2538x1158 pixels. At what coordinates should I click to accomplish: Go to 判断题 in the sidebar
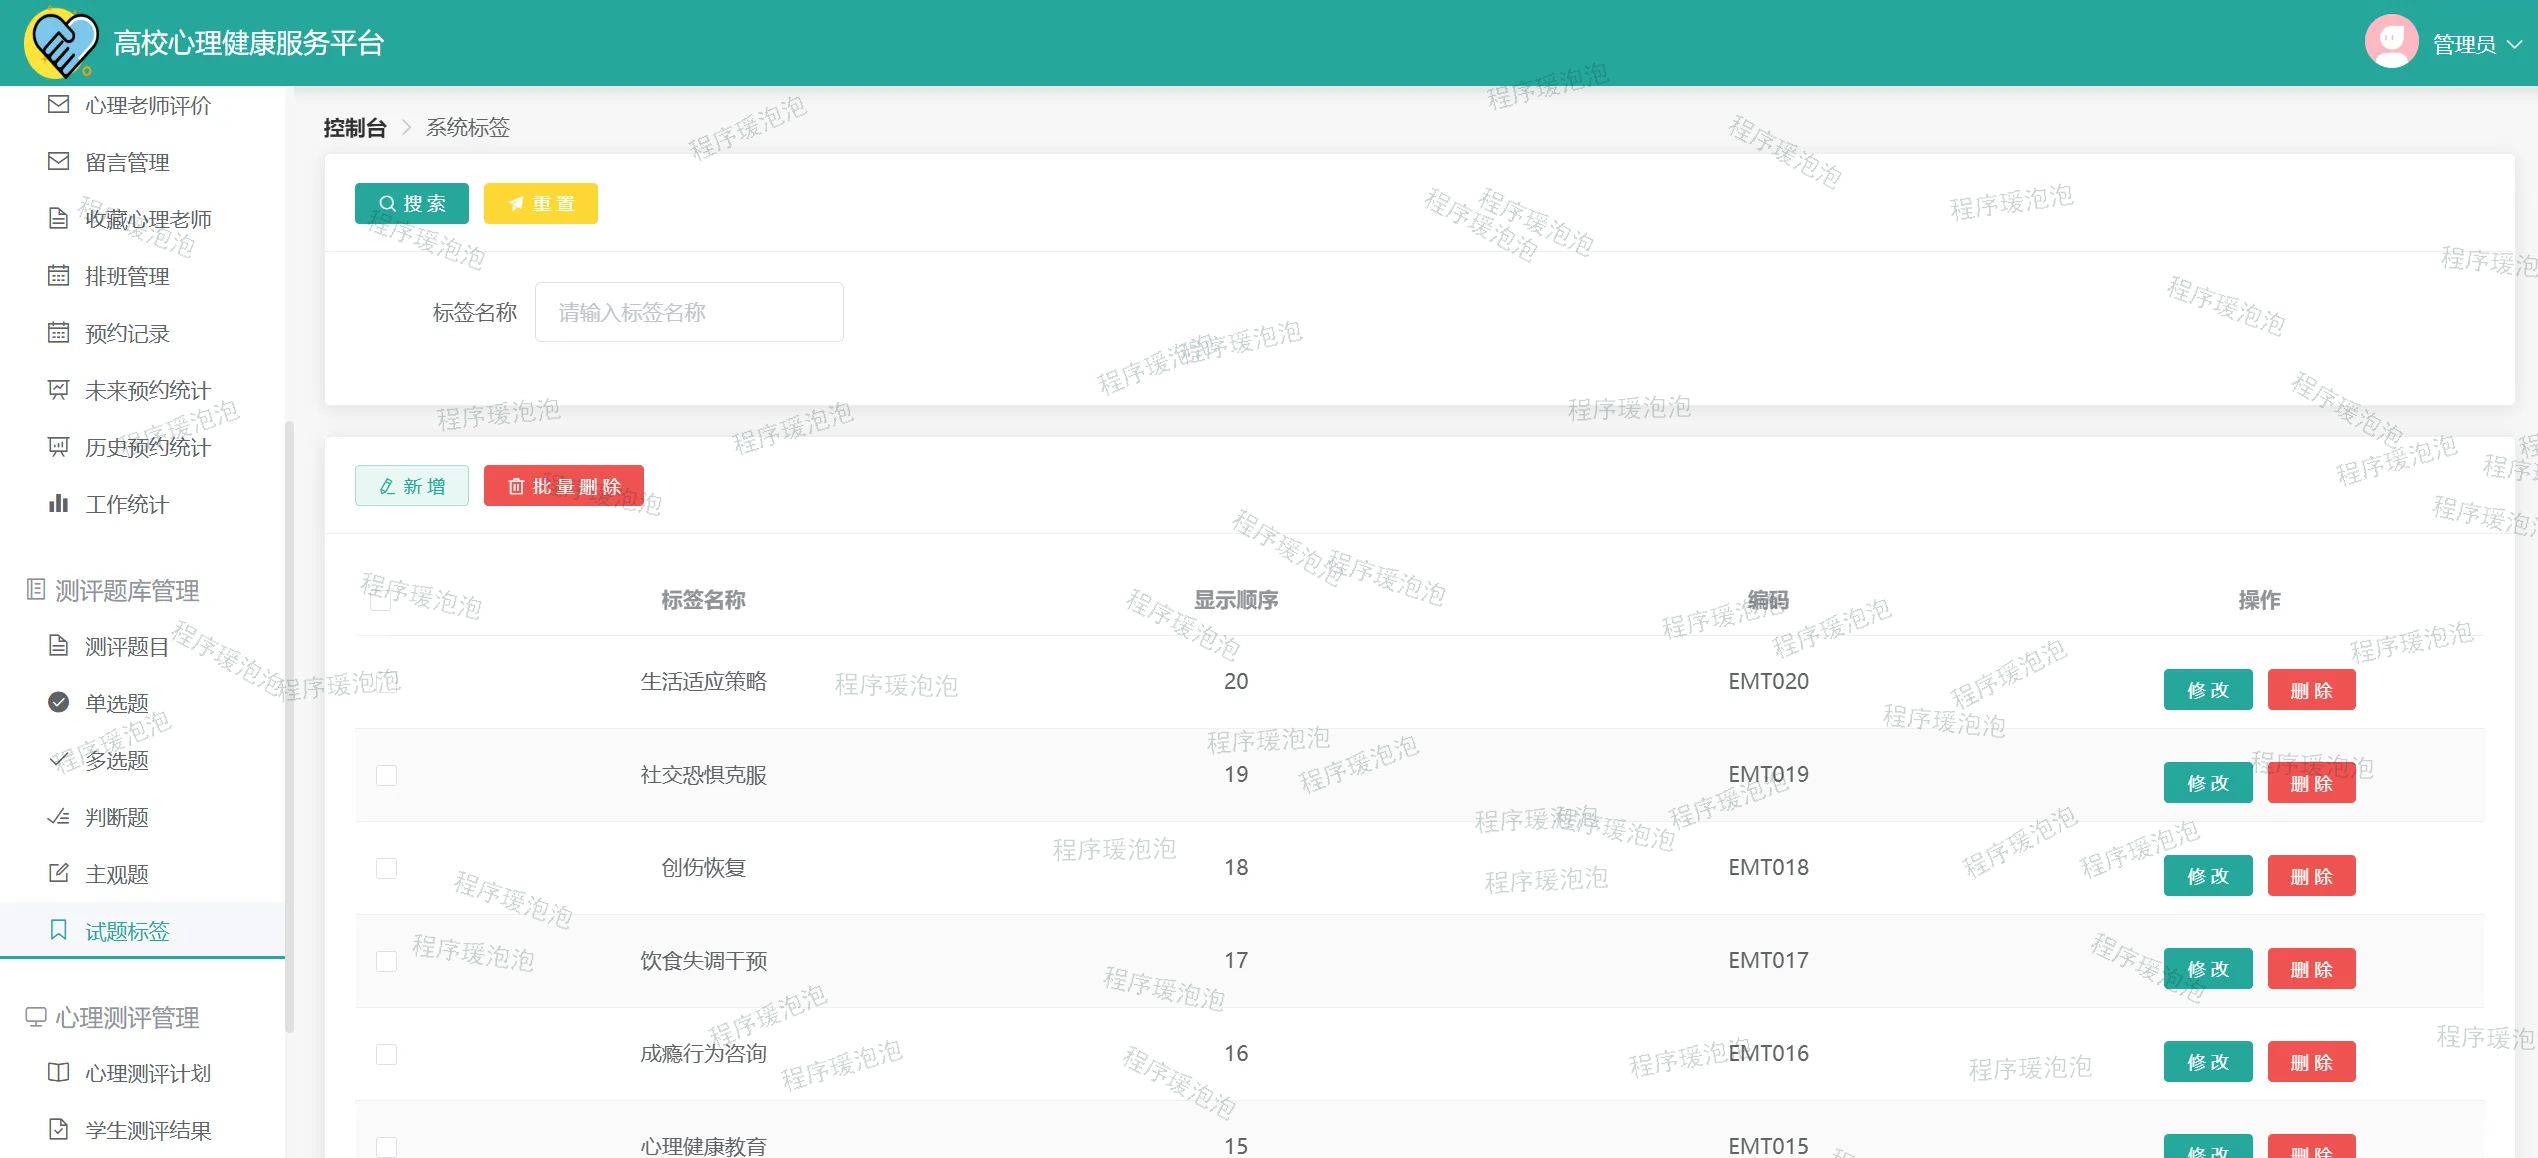(117, 817)
